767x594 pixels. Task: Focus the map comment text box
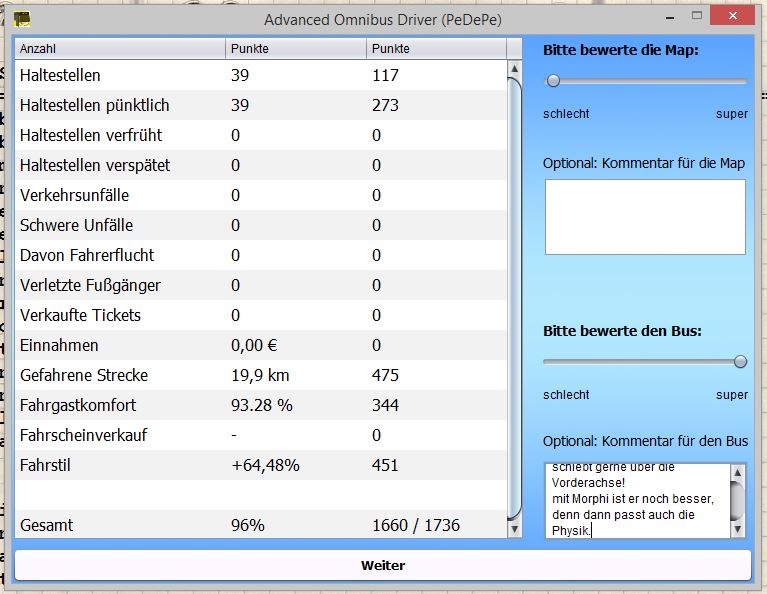coord(645,217)
